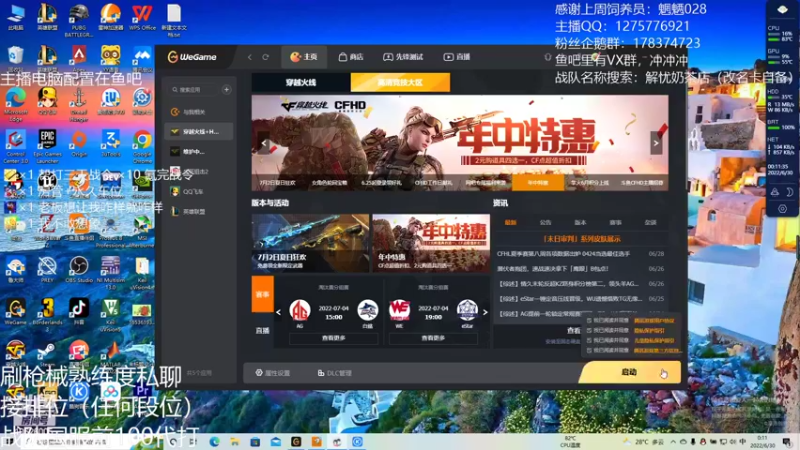Click the search apps field in WeGame sidebar
The width and height of the screenshot is (800, 450).
[194, 90]
